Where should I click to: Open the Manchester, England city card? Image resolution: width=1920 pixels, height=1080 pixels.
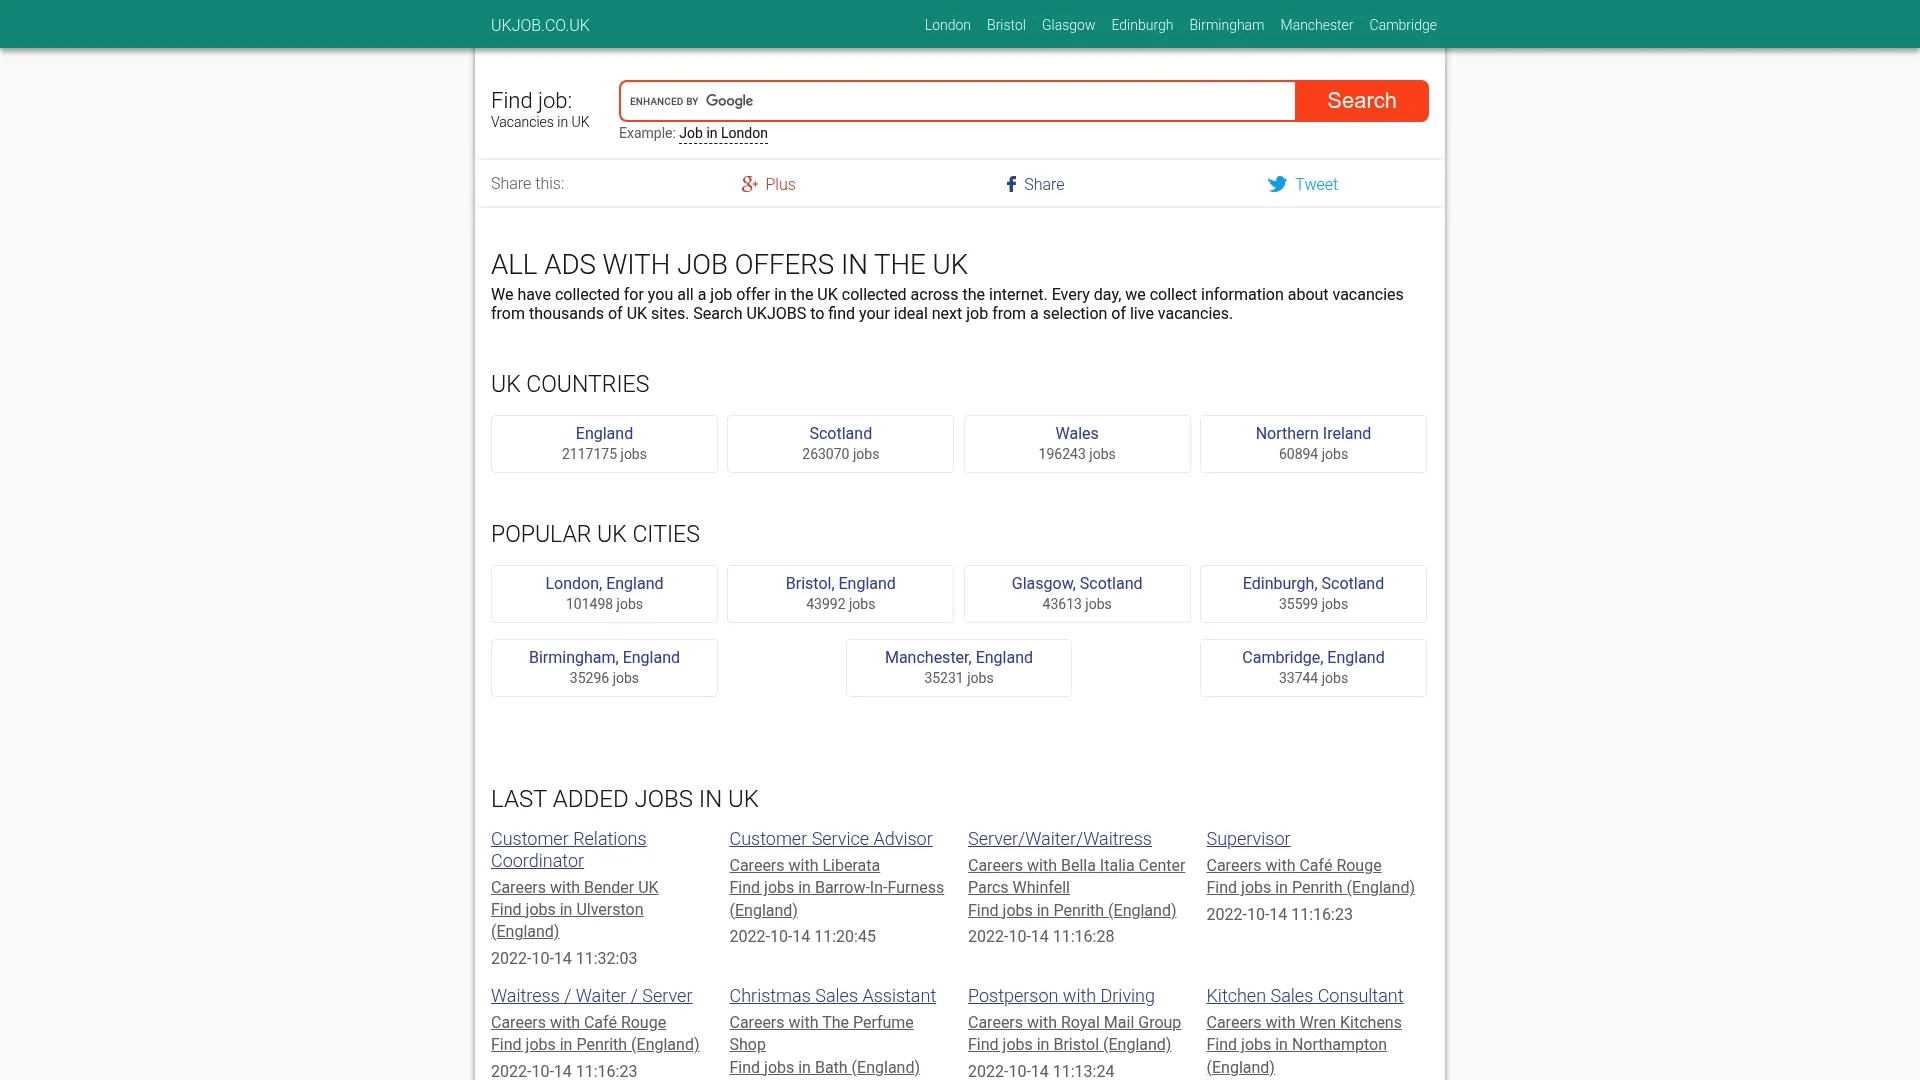tap(958, 668)
